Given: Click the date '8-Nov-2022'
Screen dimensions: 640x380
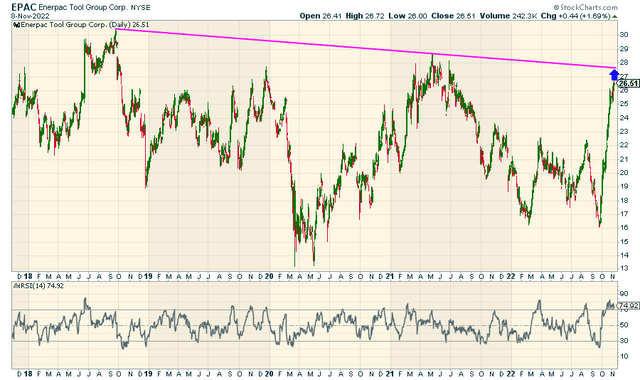Looking at the screenshot, I should (31, 16).
